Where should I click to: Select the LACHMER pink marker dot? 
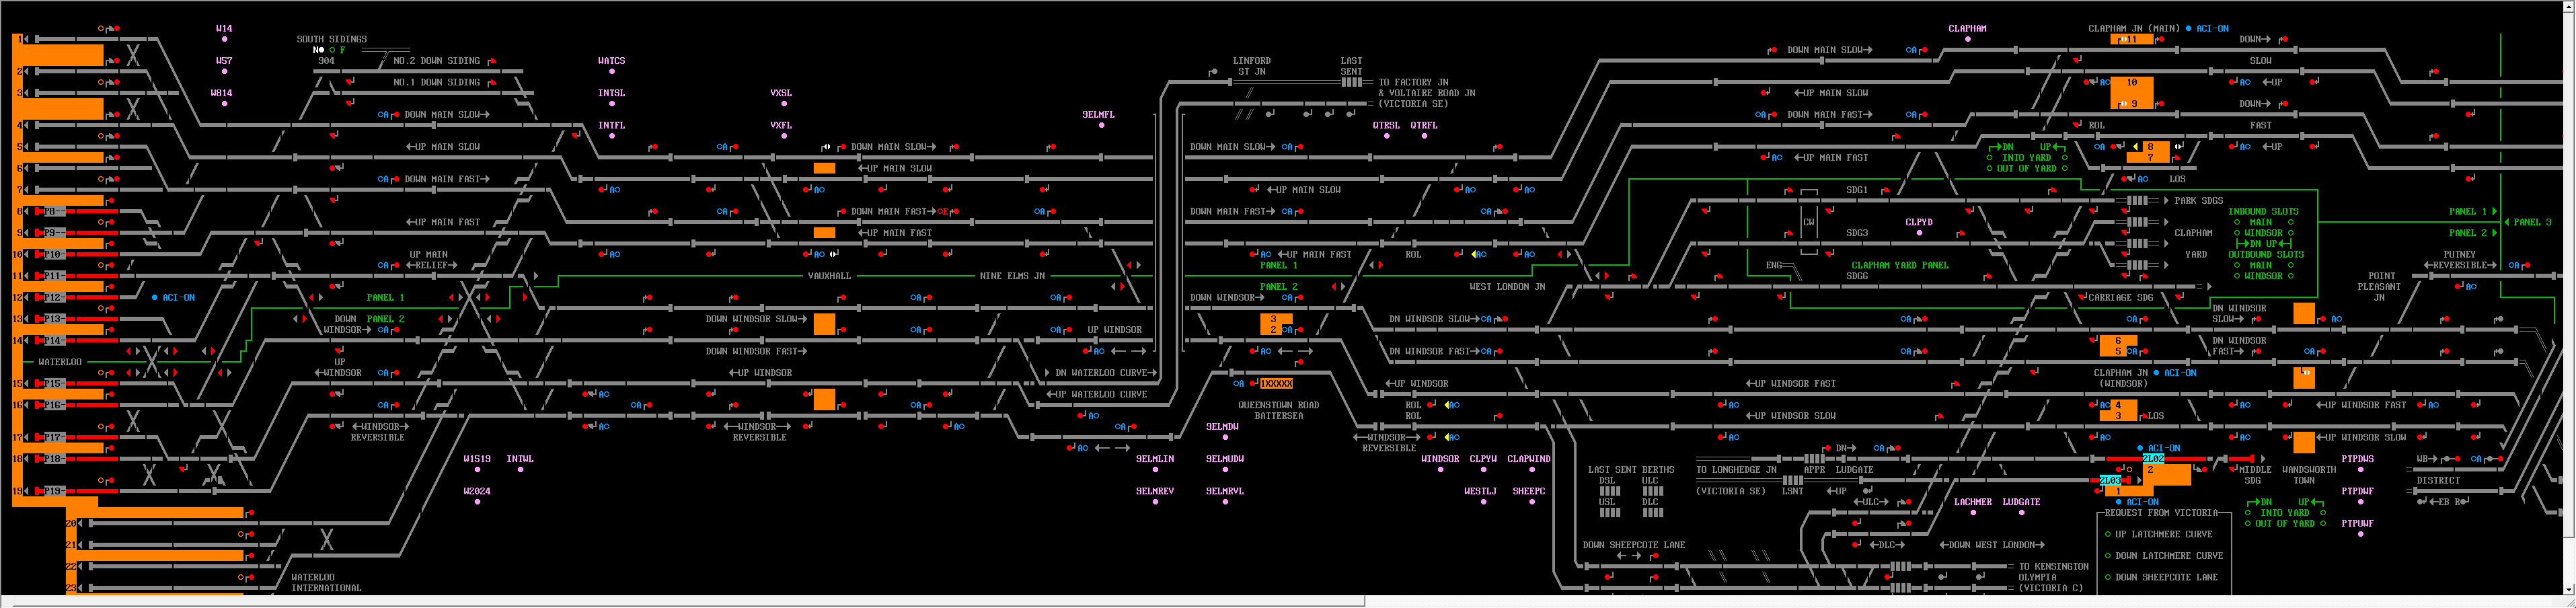[x=1972, y=513]
